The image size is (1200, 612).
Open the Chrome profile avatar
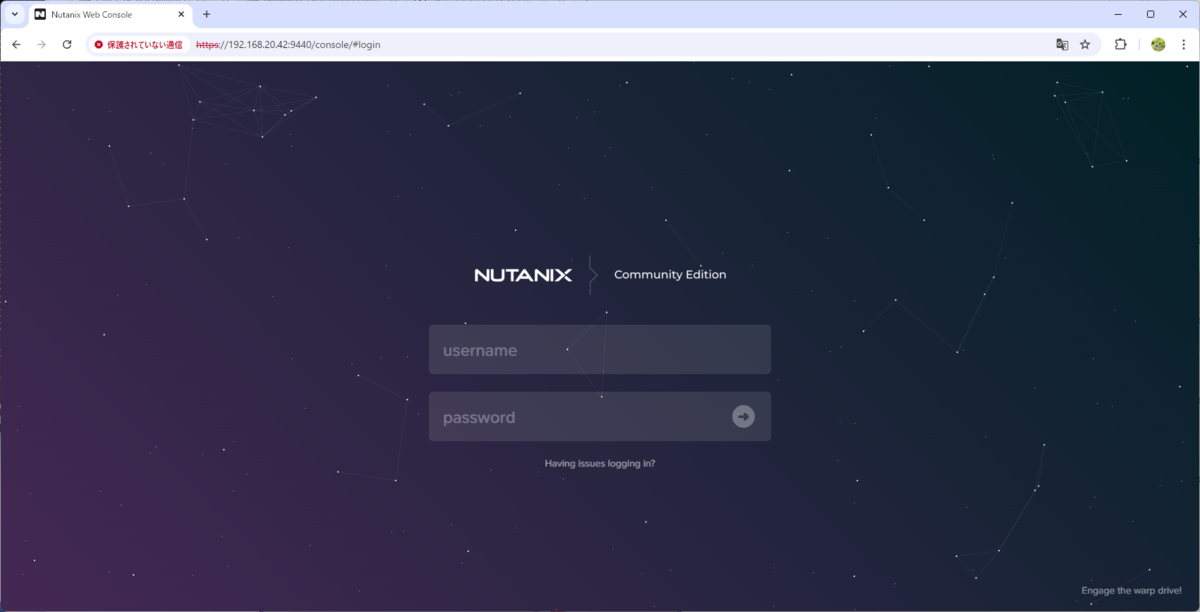(1158, 44)
